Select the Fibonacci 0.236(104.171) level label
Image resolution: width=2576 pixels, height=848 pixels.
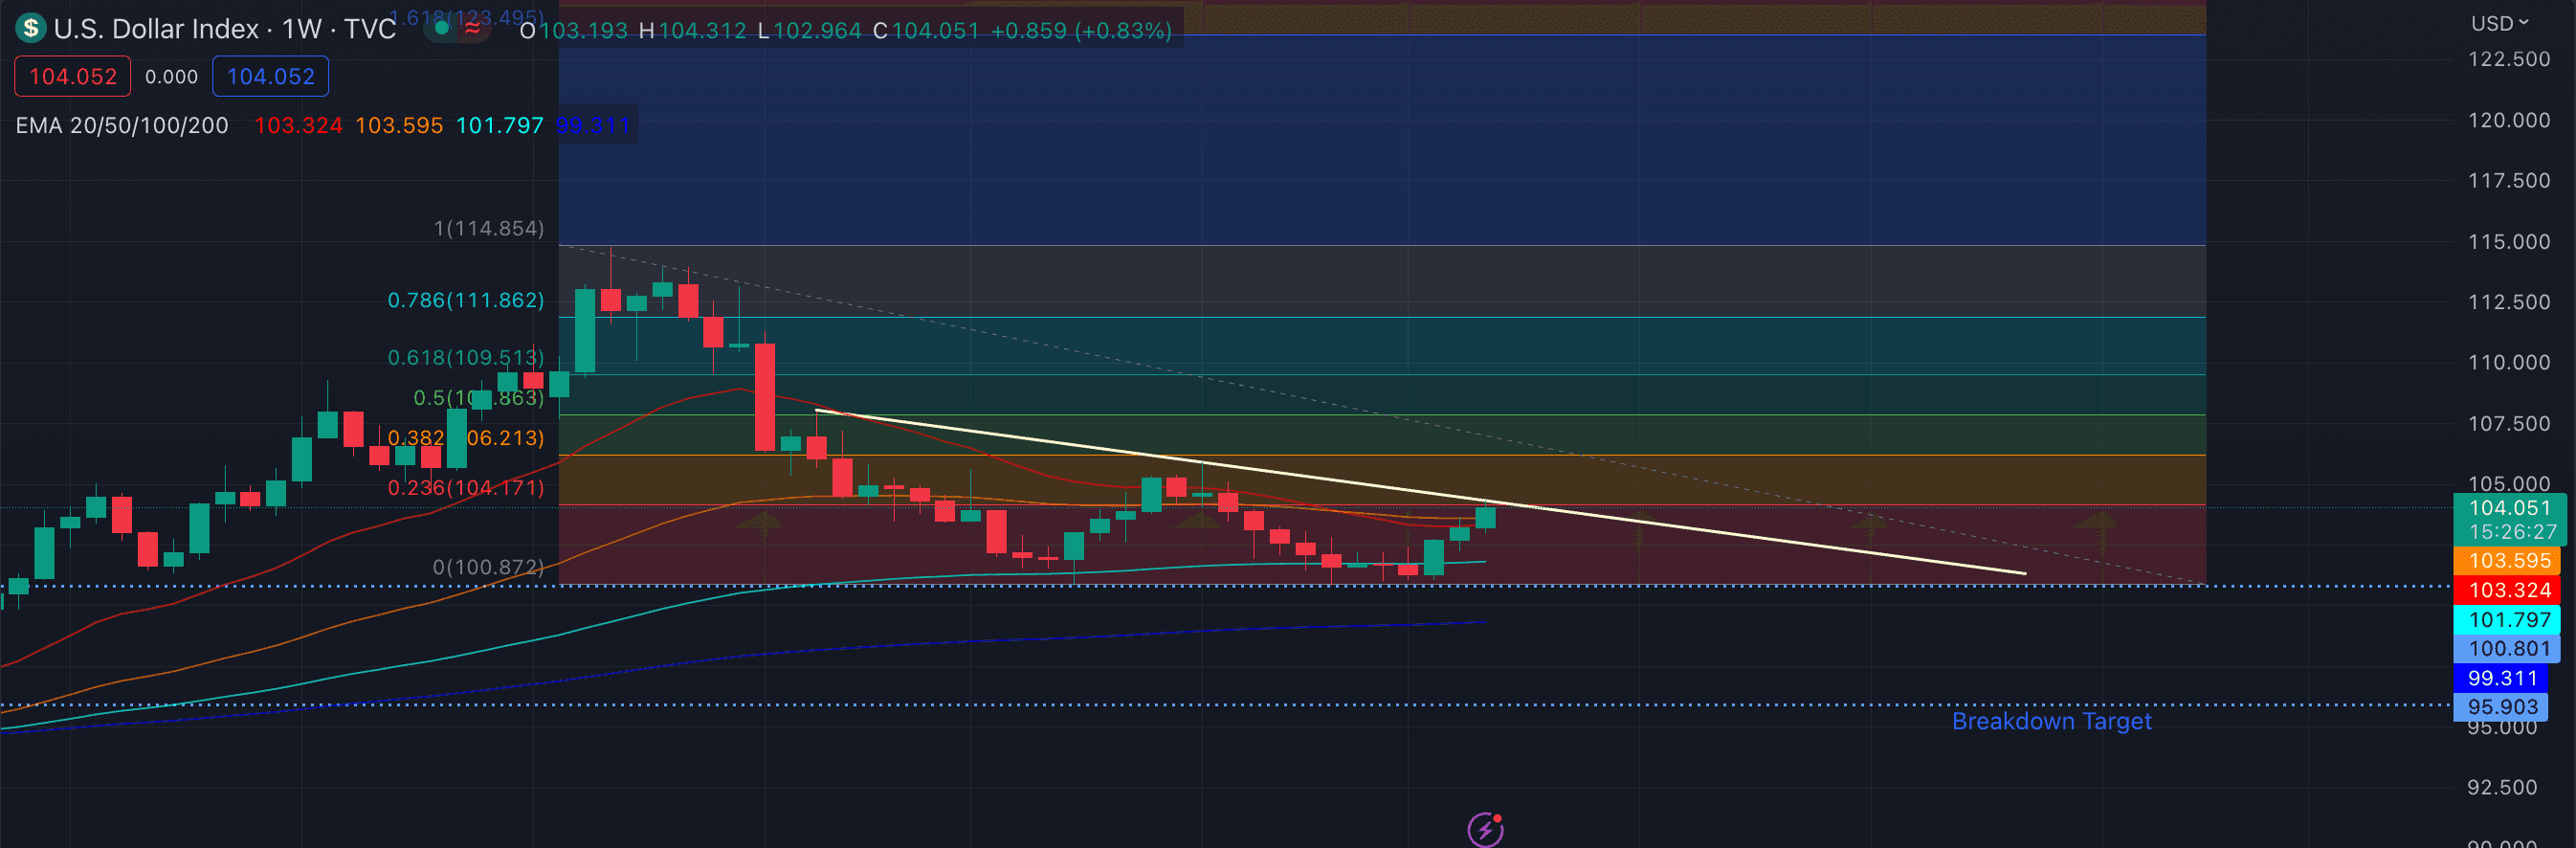click(x=466, y=488)
